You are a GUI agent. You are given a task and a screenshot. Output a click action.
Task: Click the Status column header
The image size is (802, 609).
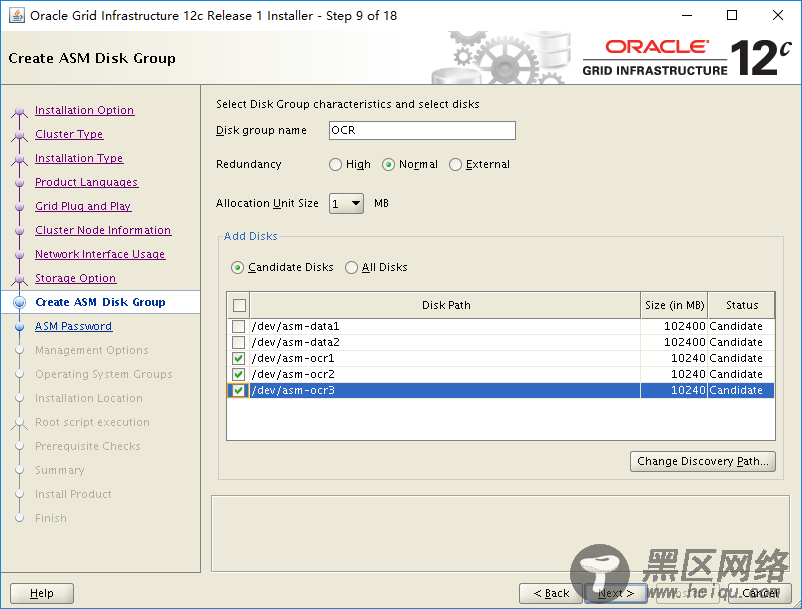tap(742, 305)
